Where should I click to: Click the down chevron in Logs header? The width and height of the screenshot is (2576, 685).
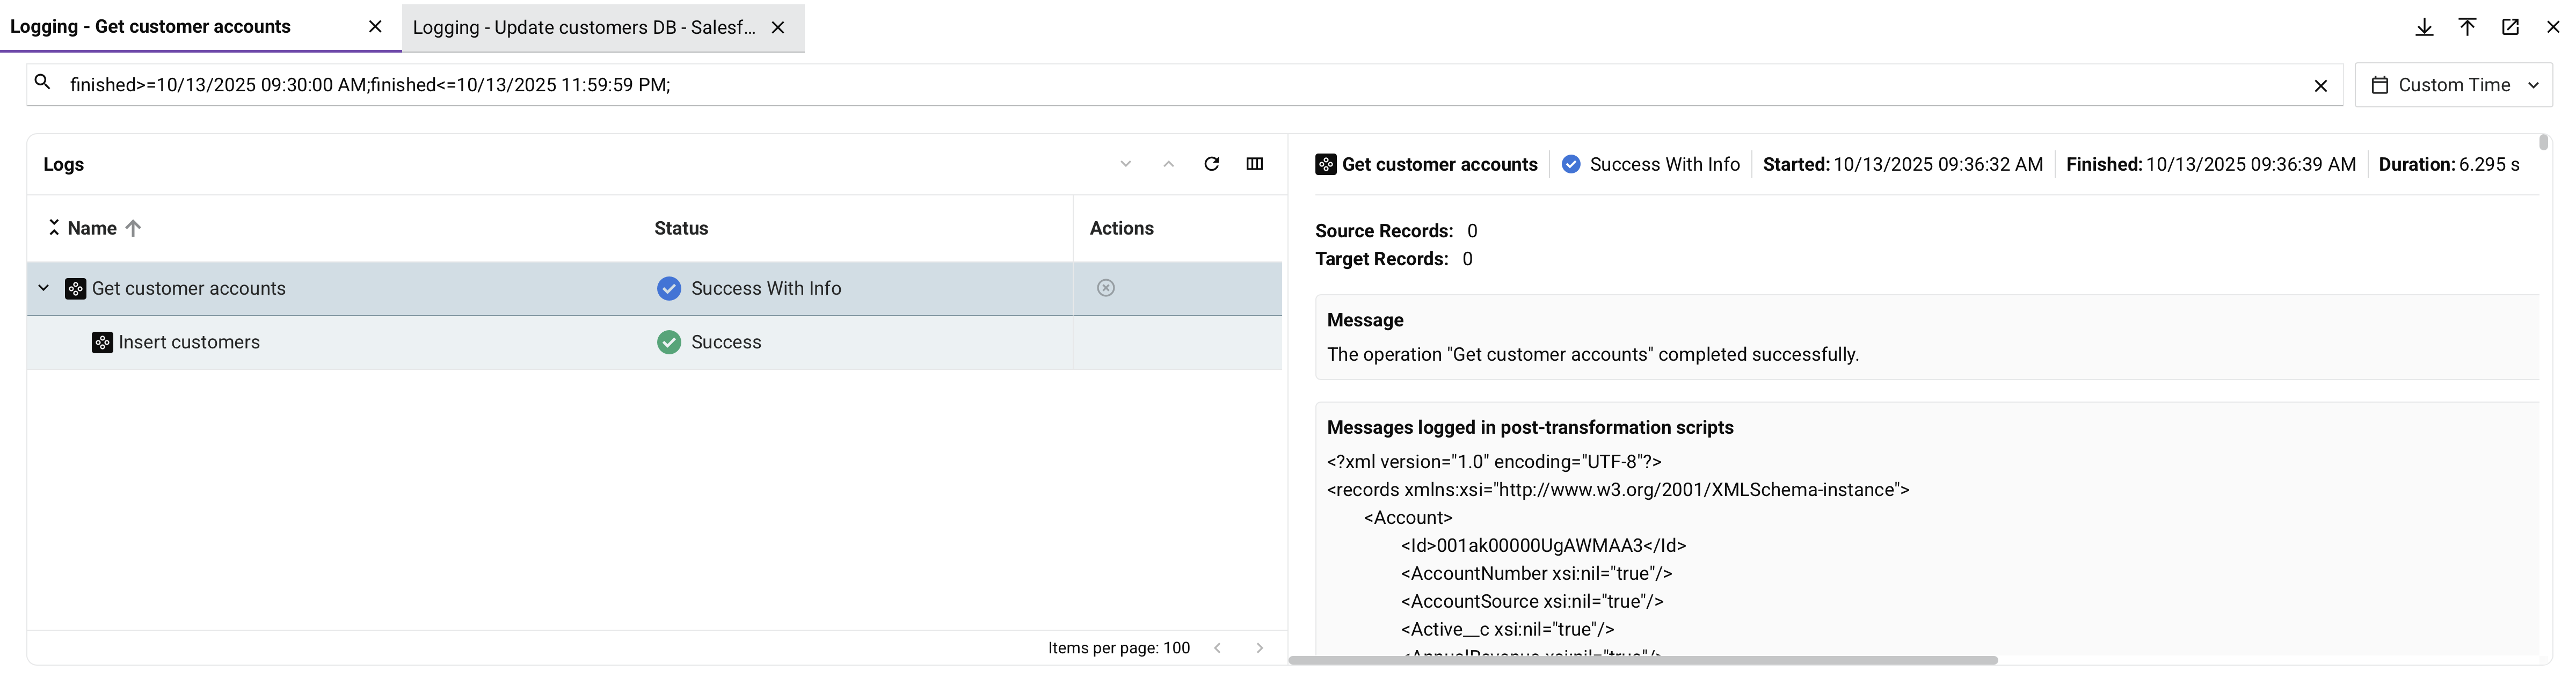(1125, 164)
